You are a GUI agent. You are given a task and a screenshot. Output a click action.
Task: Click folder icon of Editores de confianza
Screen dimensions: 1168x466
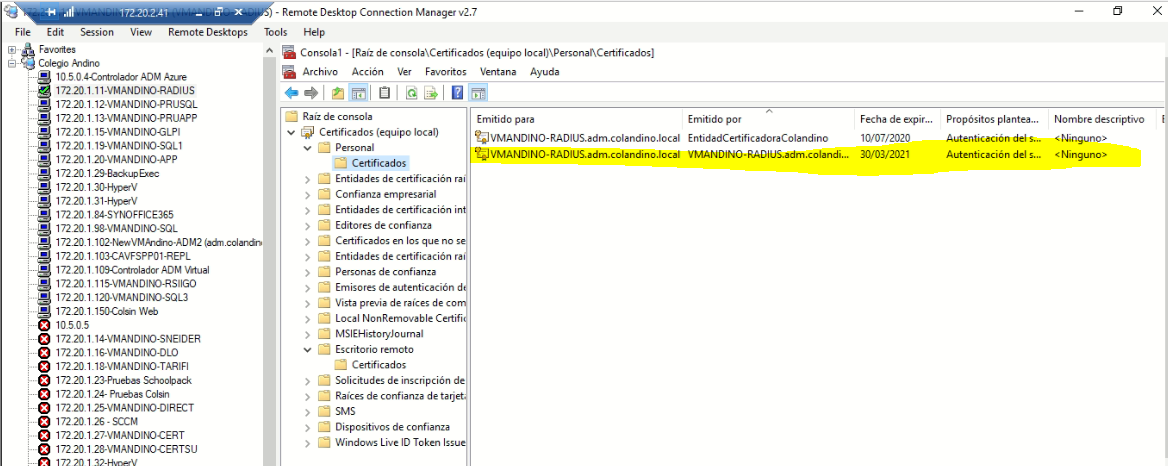(x=323, y=225)
